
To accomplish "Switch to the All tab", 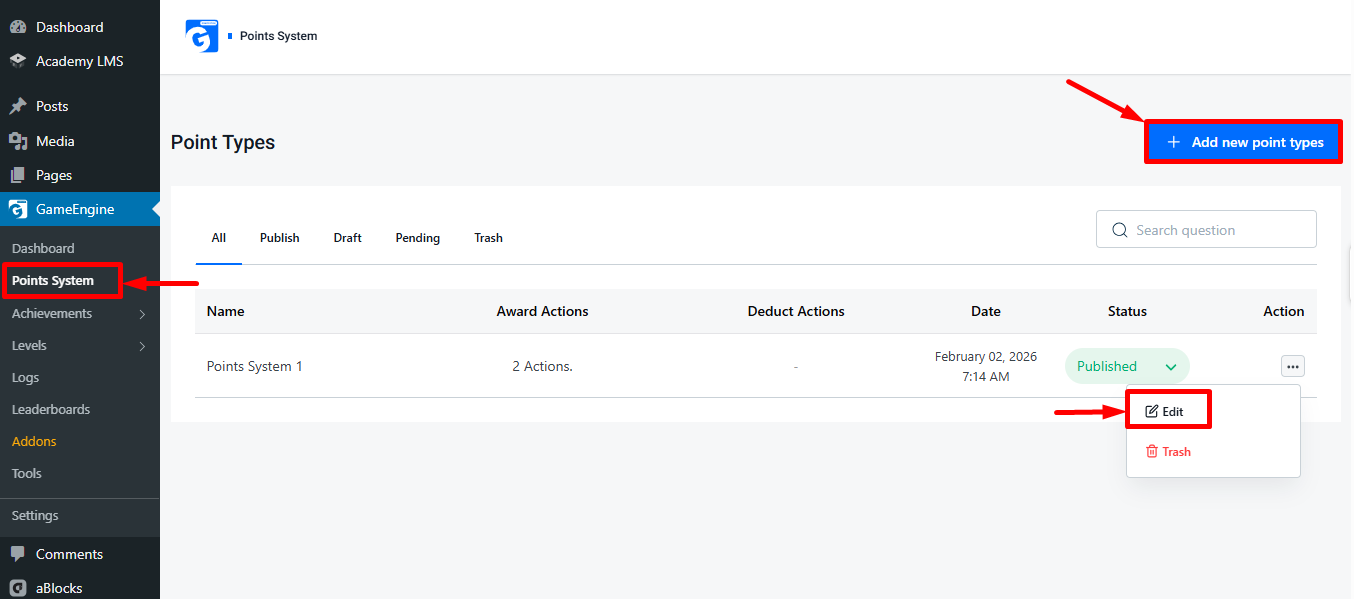I will coord(219,238).
